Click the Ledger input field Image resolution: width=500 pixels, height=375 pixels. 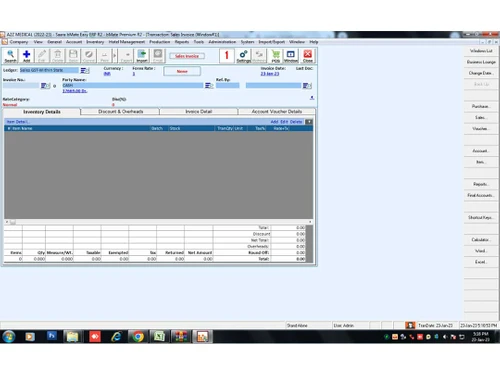coord(49,70)
